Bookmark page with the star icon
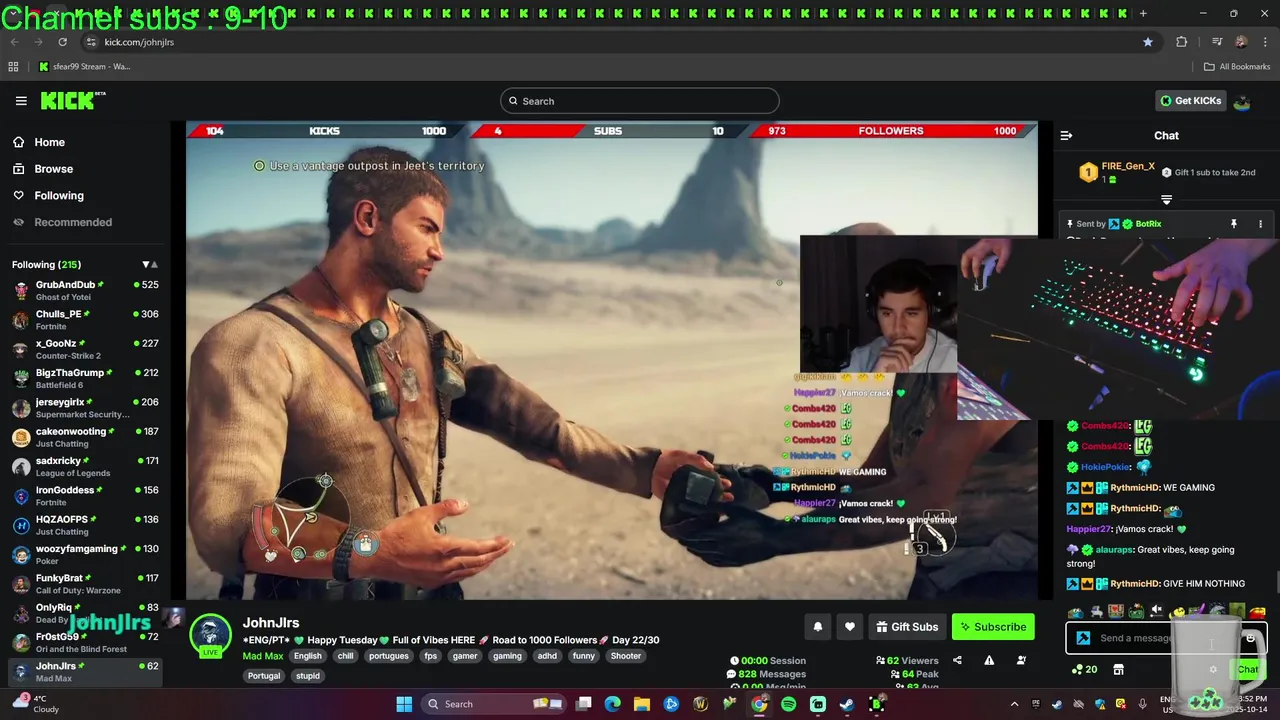1280x720 pixels. pyautogui.click(x=1148, y=42)
